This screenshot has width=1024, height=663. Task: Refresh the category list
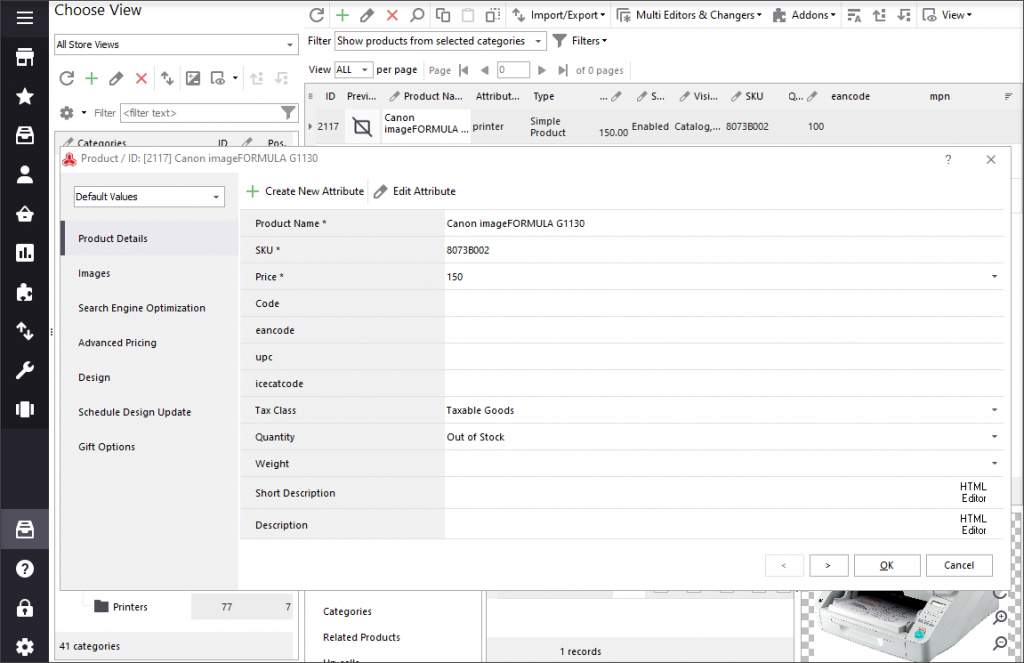[x=67, y=78]
